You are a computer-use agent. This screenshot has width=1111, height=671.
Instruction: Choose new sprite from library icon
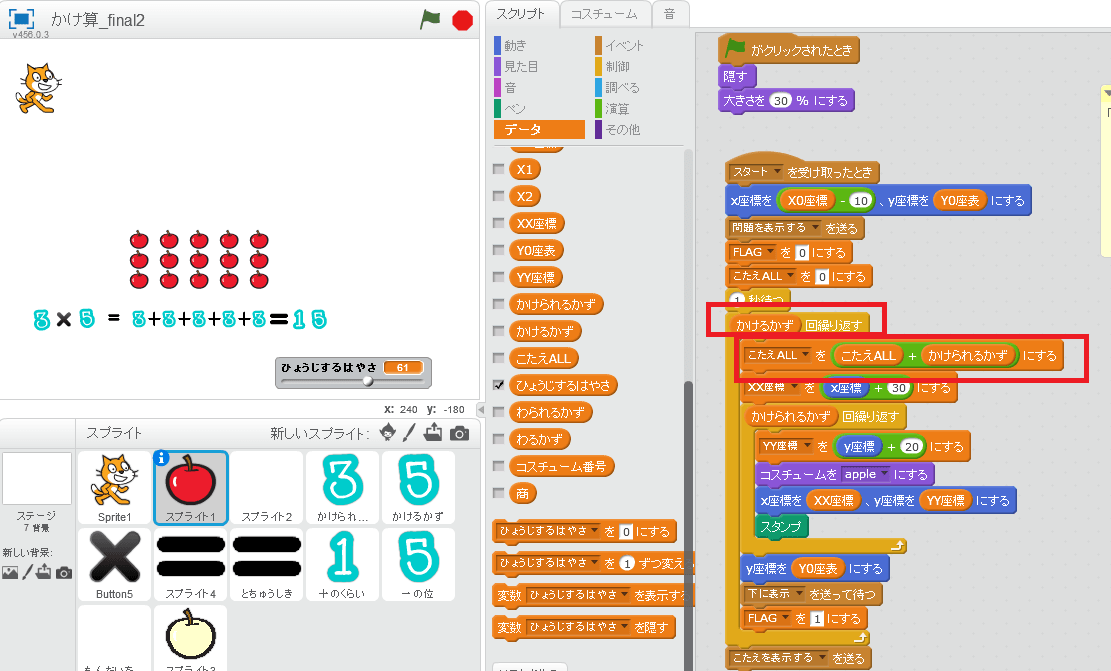388,432
